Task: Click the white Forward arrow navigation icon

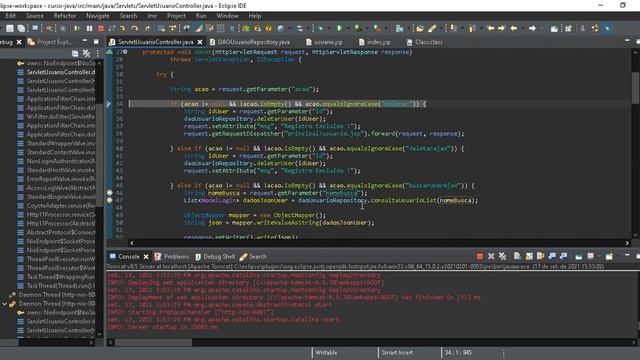Action: click(x=532, y=28)
